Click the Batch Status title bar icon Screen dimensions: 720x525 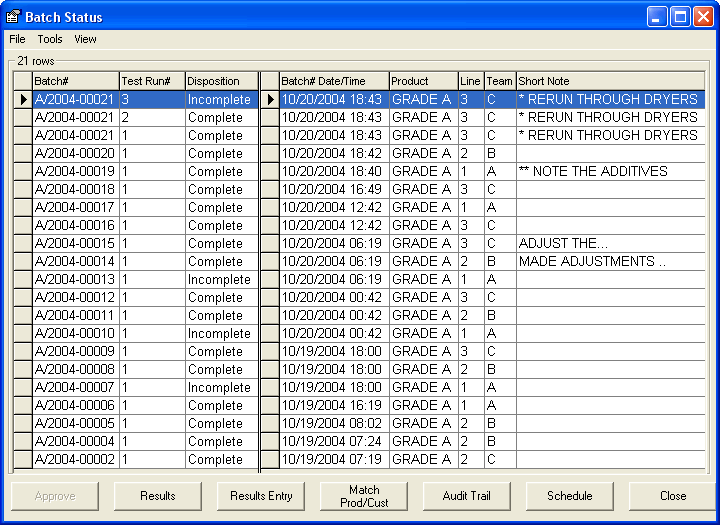tap(13, 17)
